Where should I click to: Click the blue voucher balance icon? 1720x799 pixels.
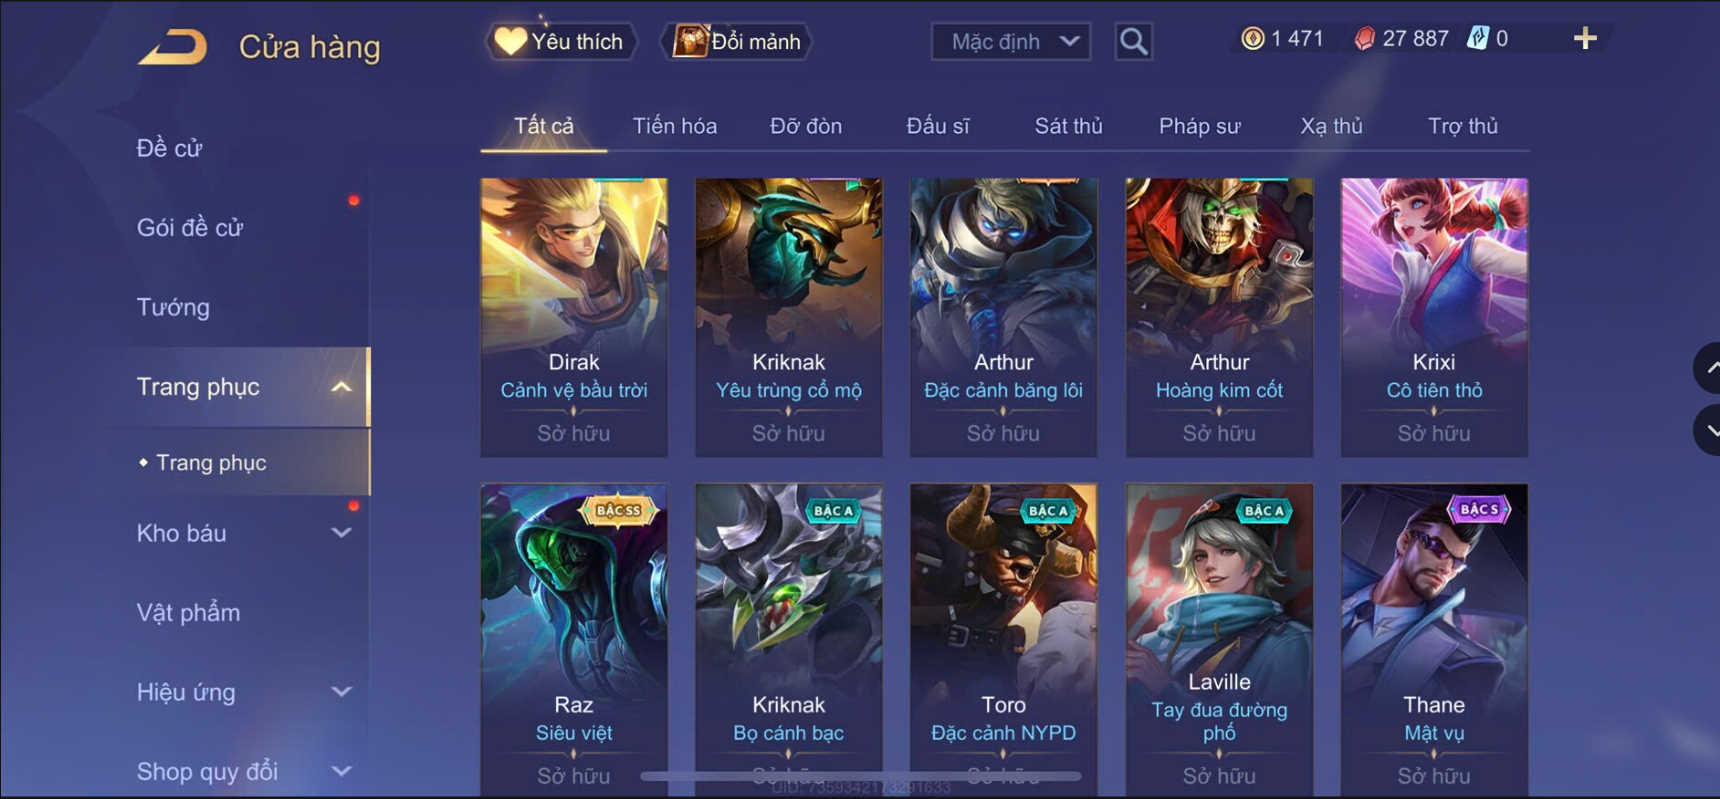coord(1477,39)
